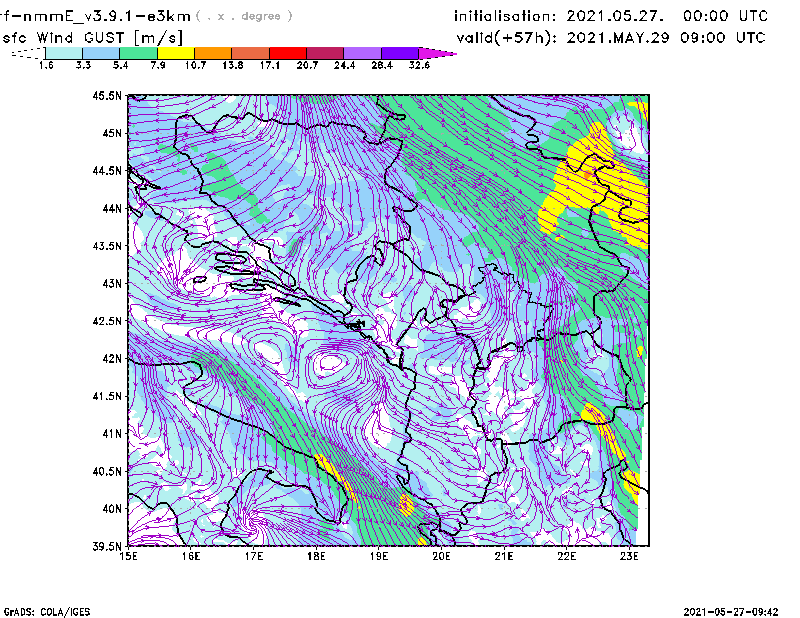The width and height of the screenshot is (800, 618).
Task: Click the 'valid(+57h):' label
Action: coord(506,38)
